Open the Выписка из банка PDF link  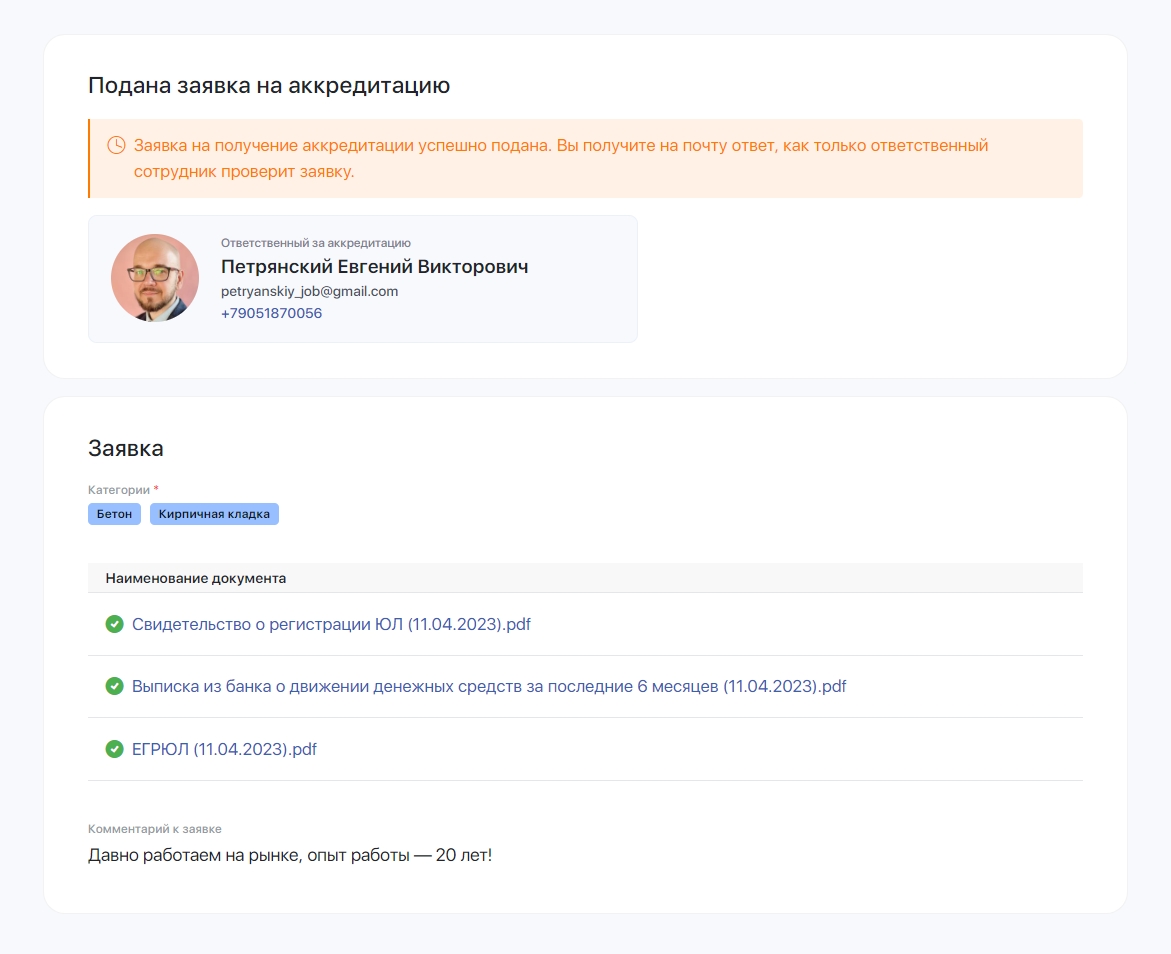point(489,686)
